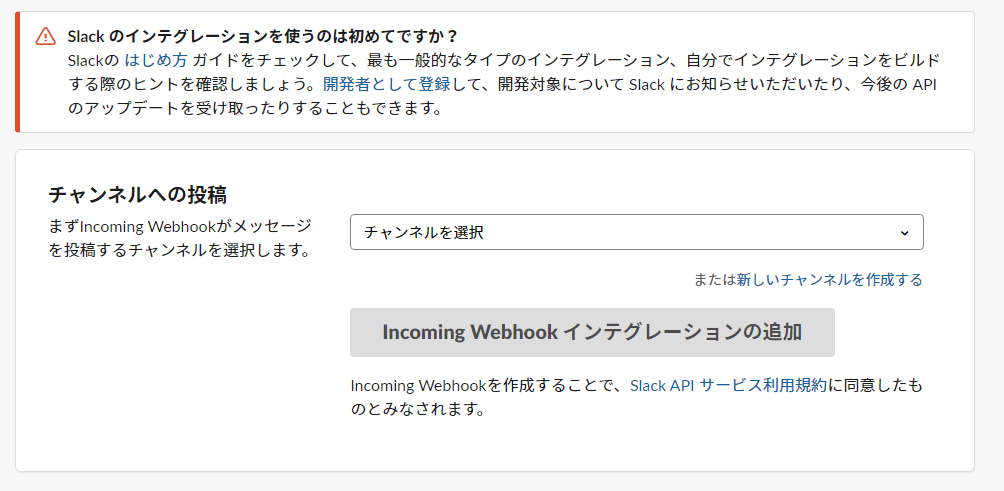Screen dimensions: 1004x491
Task: Open the はじめ方 guide link
Action: [x=155, y=60]
